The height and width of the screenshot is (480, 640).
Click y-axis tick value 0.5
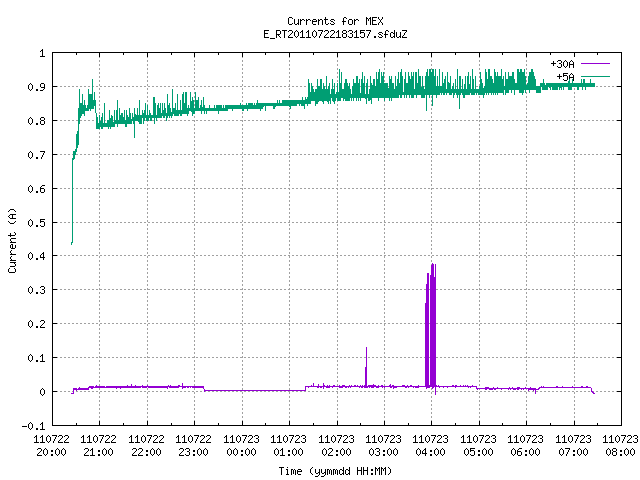tap(37, 222)
